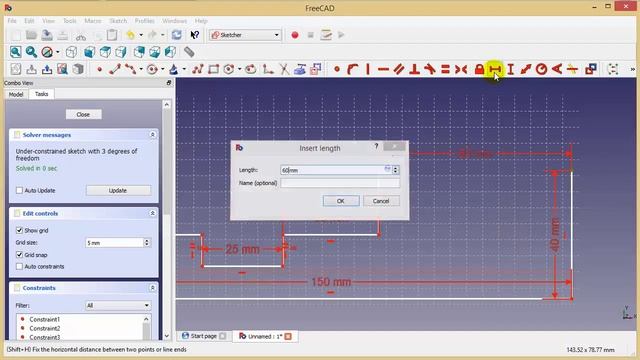Click the red record macro button
This screenshot has width=640, height=360.
point(295,35)
